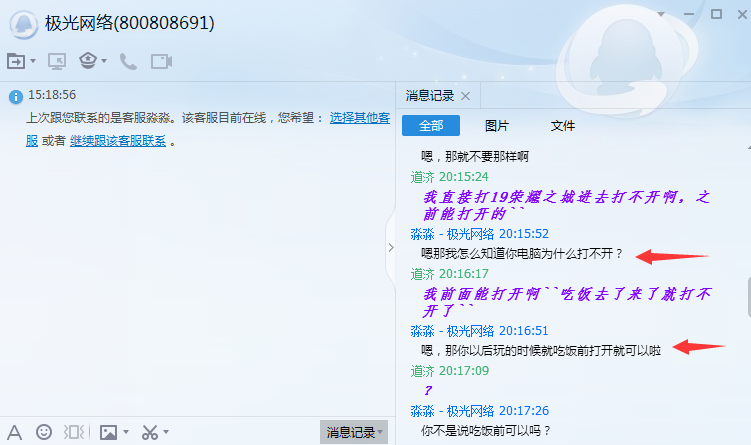Click the 选择其他客服 link

pyautogui.click(x=359, y=118)
